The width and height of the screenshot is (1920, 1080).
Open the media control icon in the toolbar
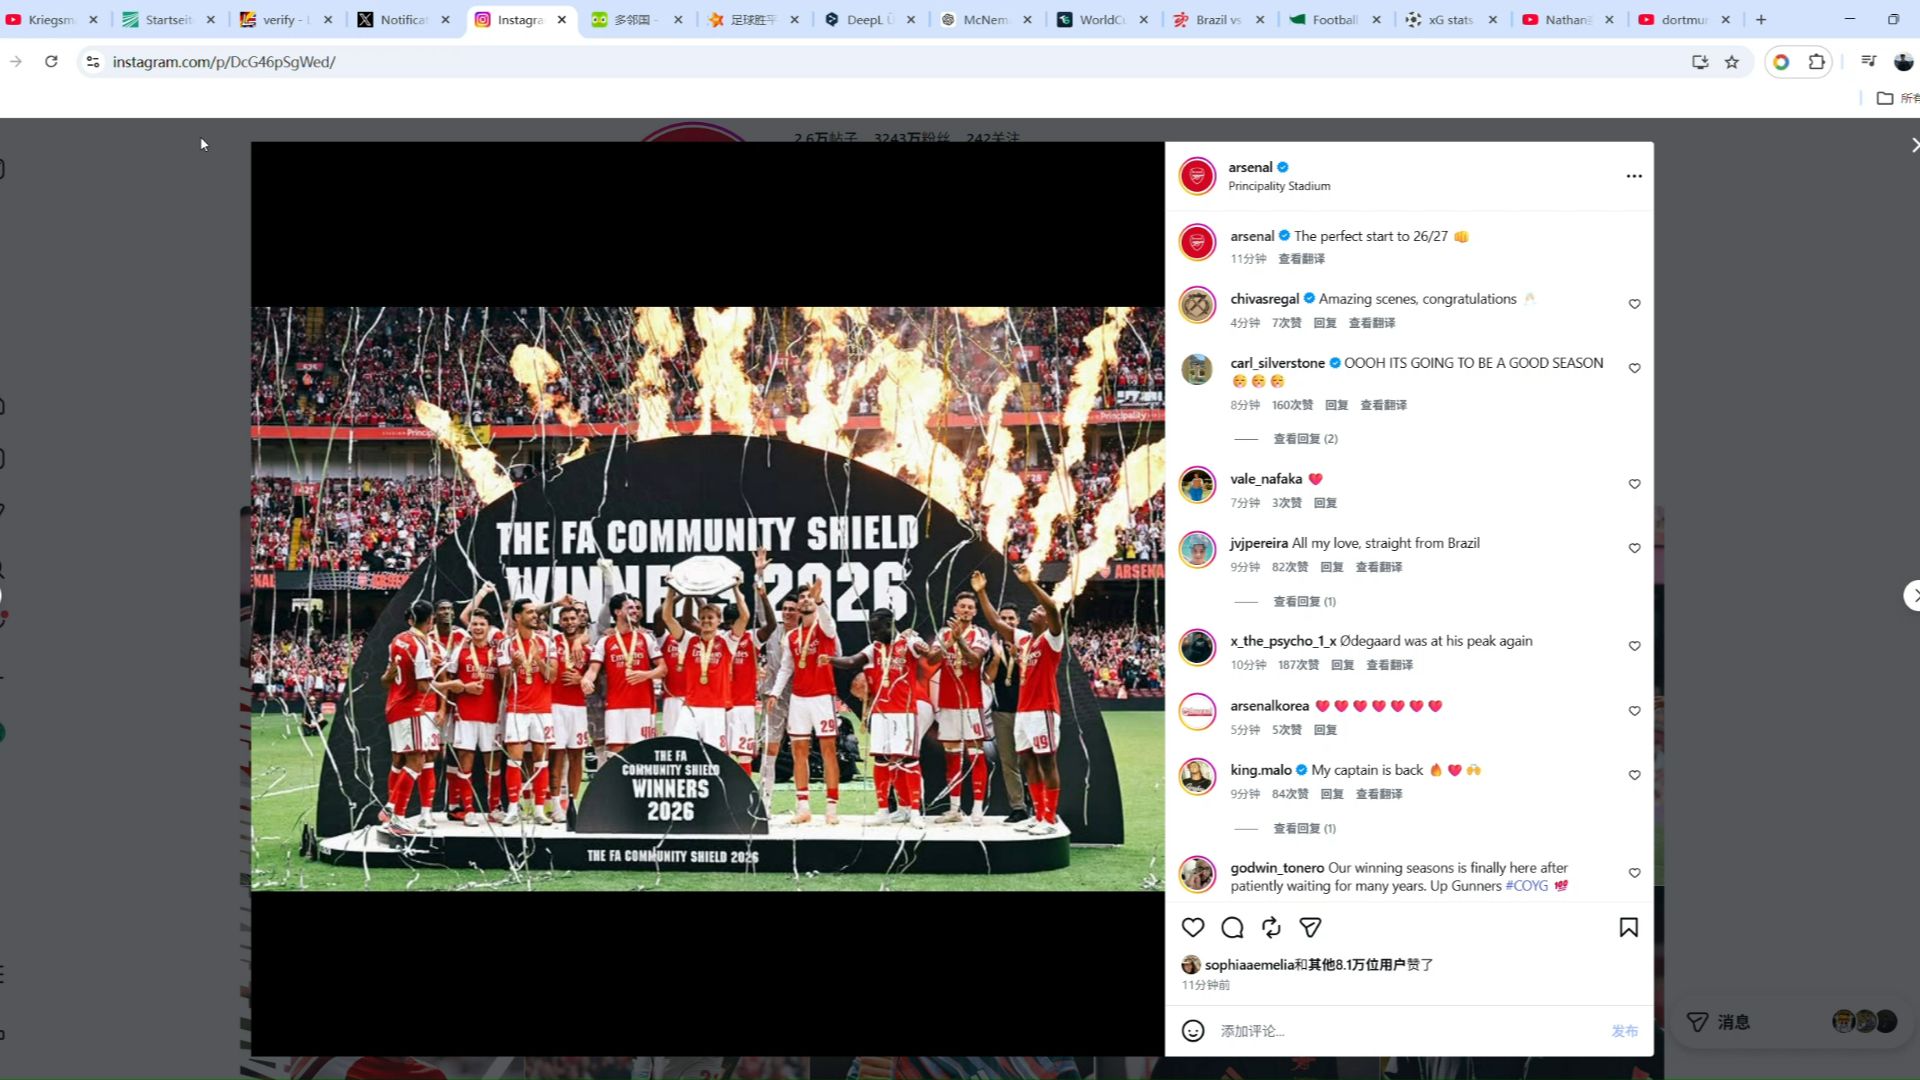[x=1868, y=62]
